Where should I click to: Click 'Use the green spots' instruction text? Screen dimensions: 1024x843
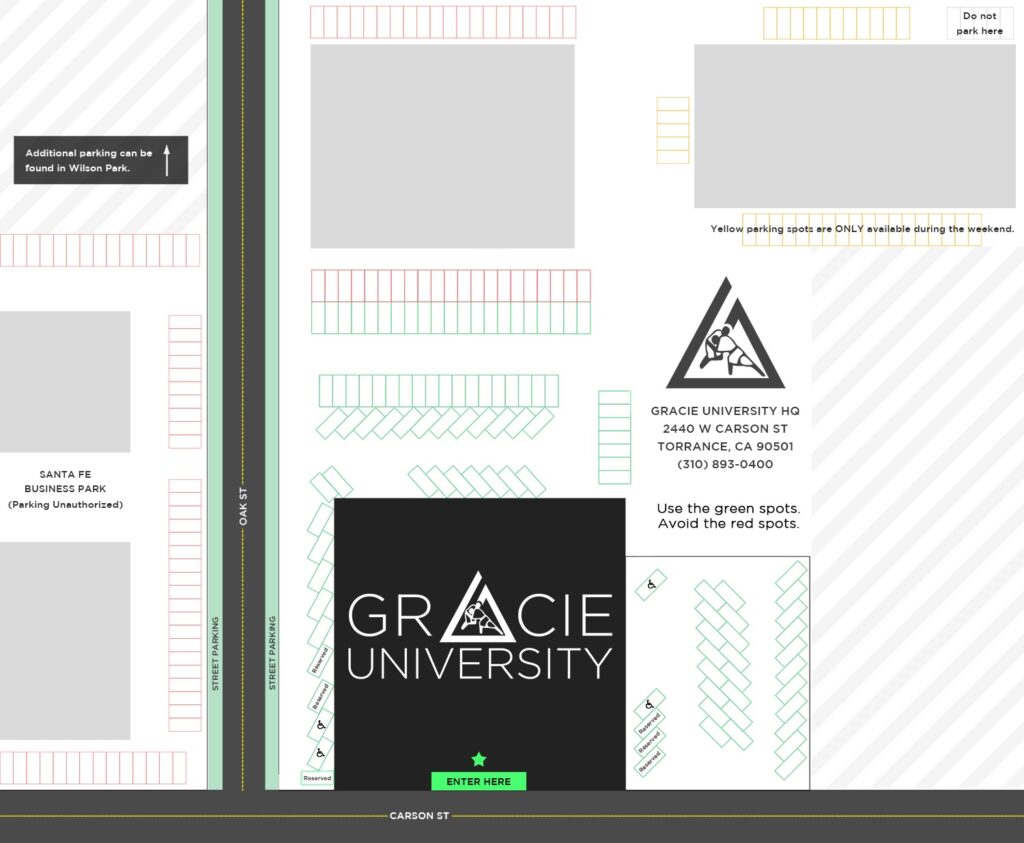click(728, 509)
